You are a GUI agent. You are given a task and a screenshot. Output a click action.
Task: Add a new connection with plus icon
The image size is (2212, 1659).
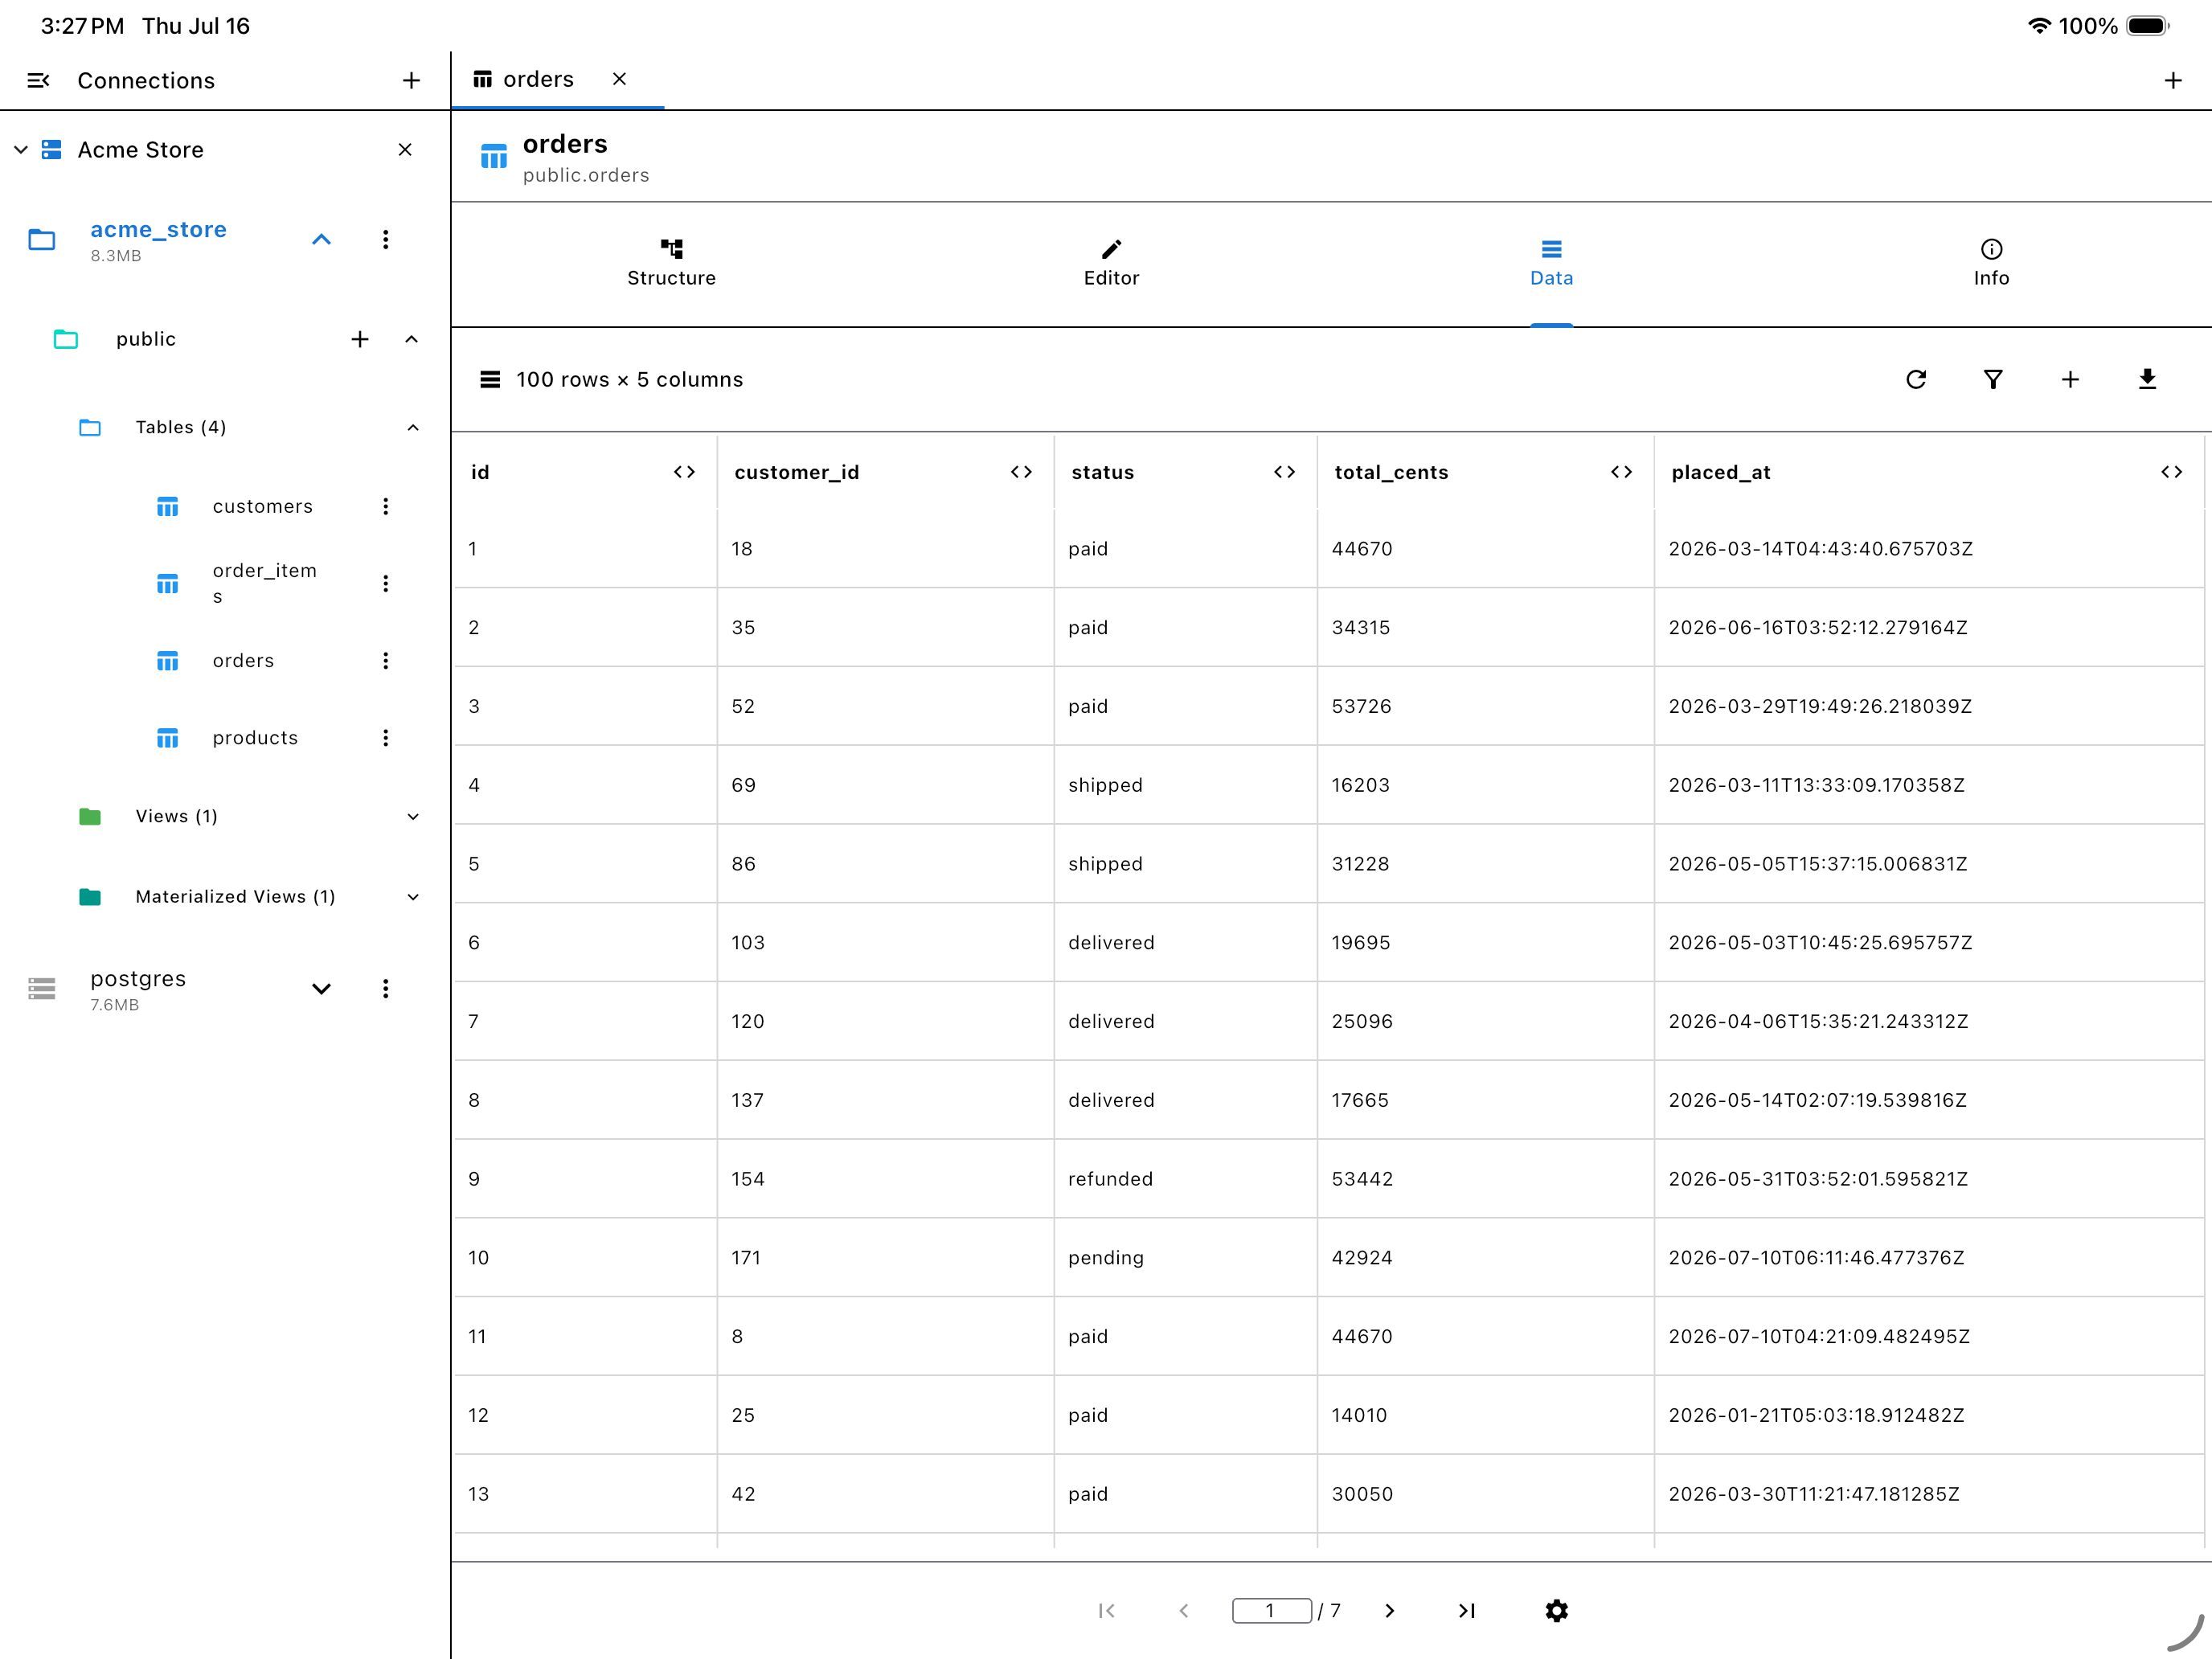(411, 80)
